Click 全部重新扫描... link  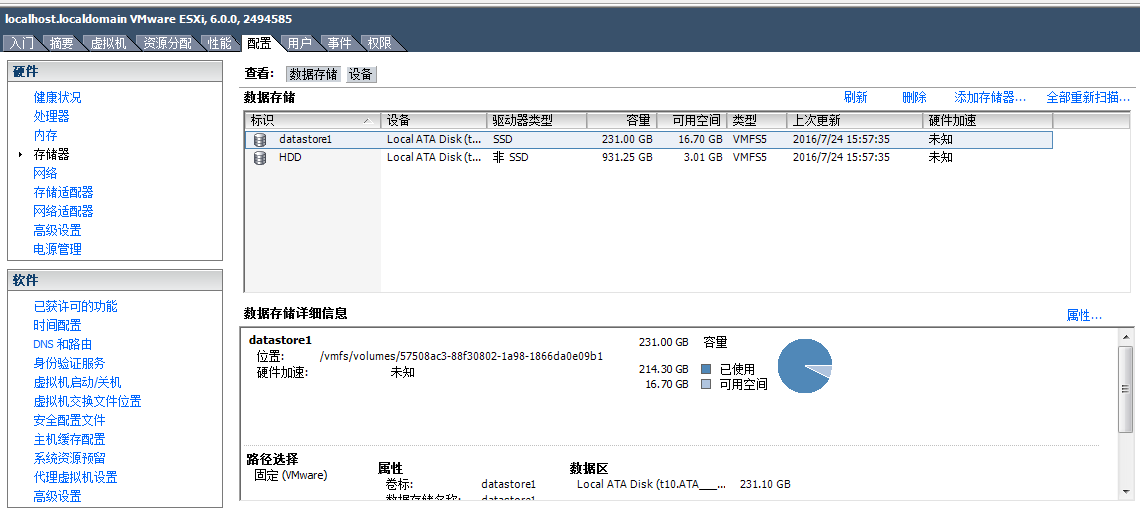coord(1088,97)
